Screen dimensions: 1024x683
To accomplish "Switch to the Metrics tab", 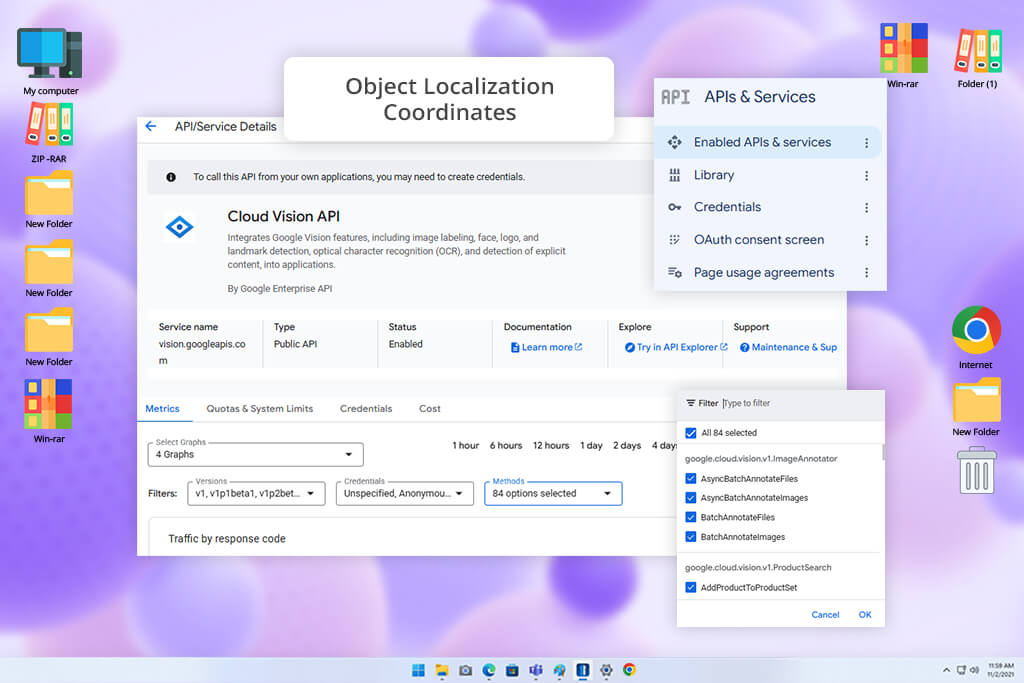I will (x=163, y=409).
